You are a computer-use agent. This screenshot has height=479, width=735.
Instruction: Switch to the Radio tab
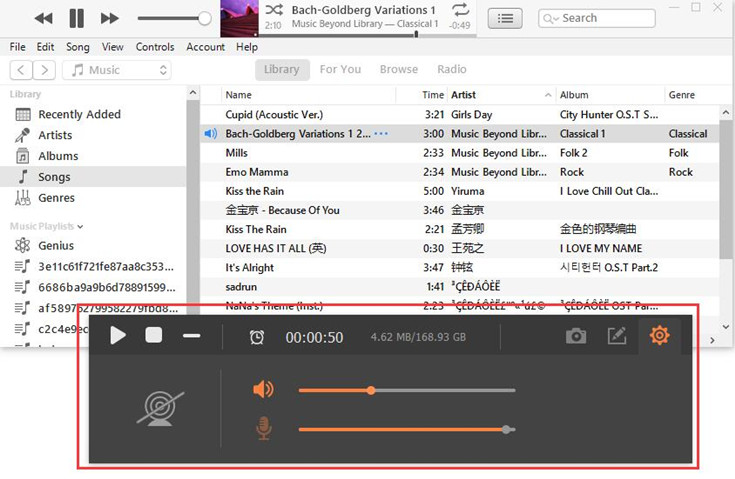coord(451,69)
